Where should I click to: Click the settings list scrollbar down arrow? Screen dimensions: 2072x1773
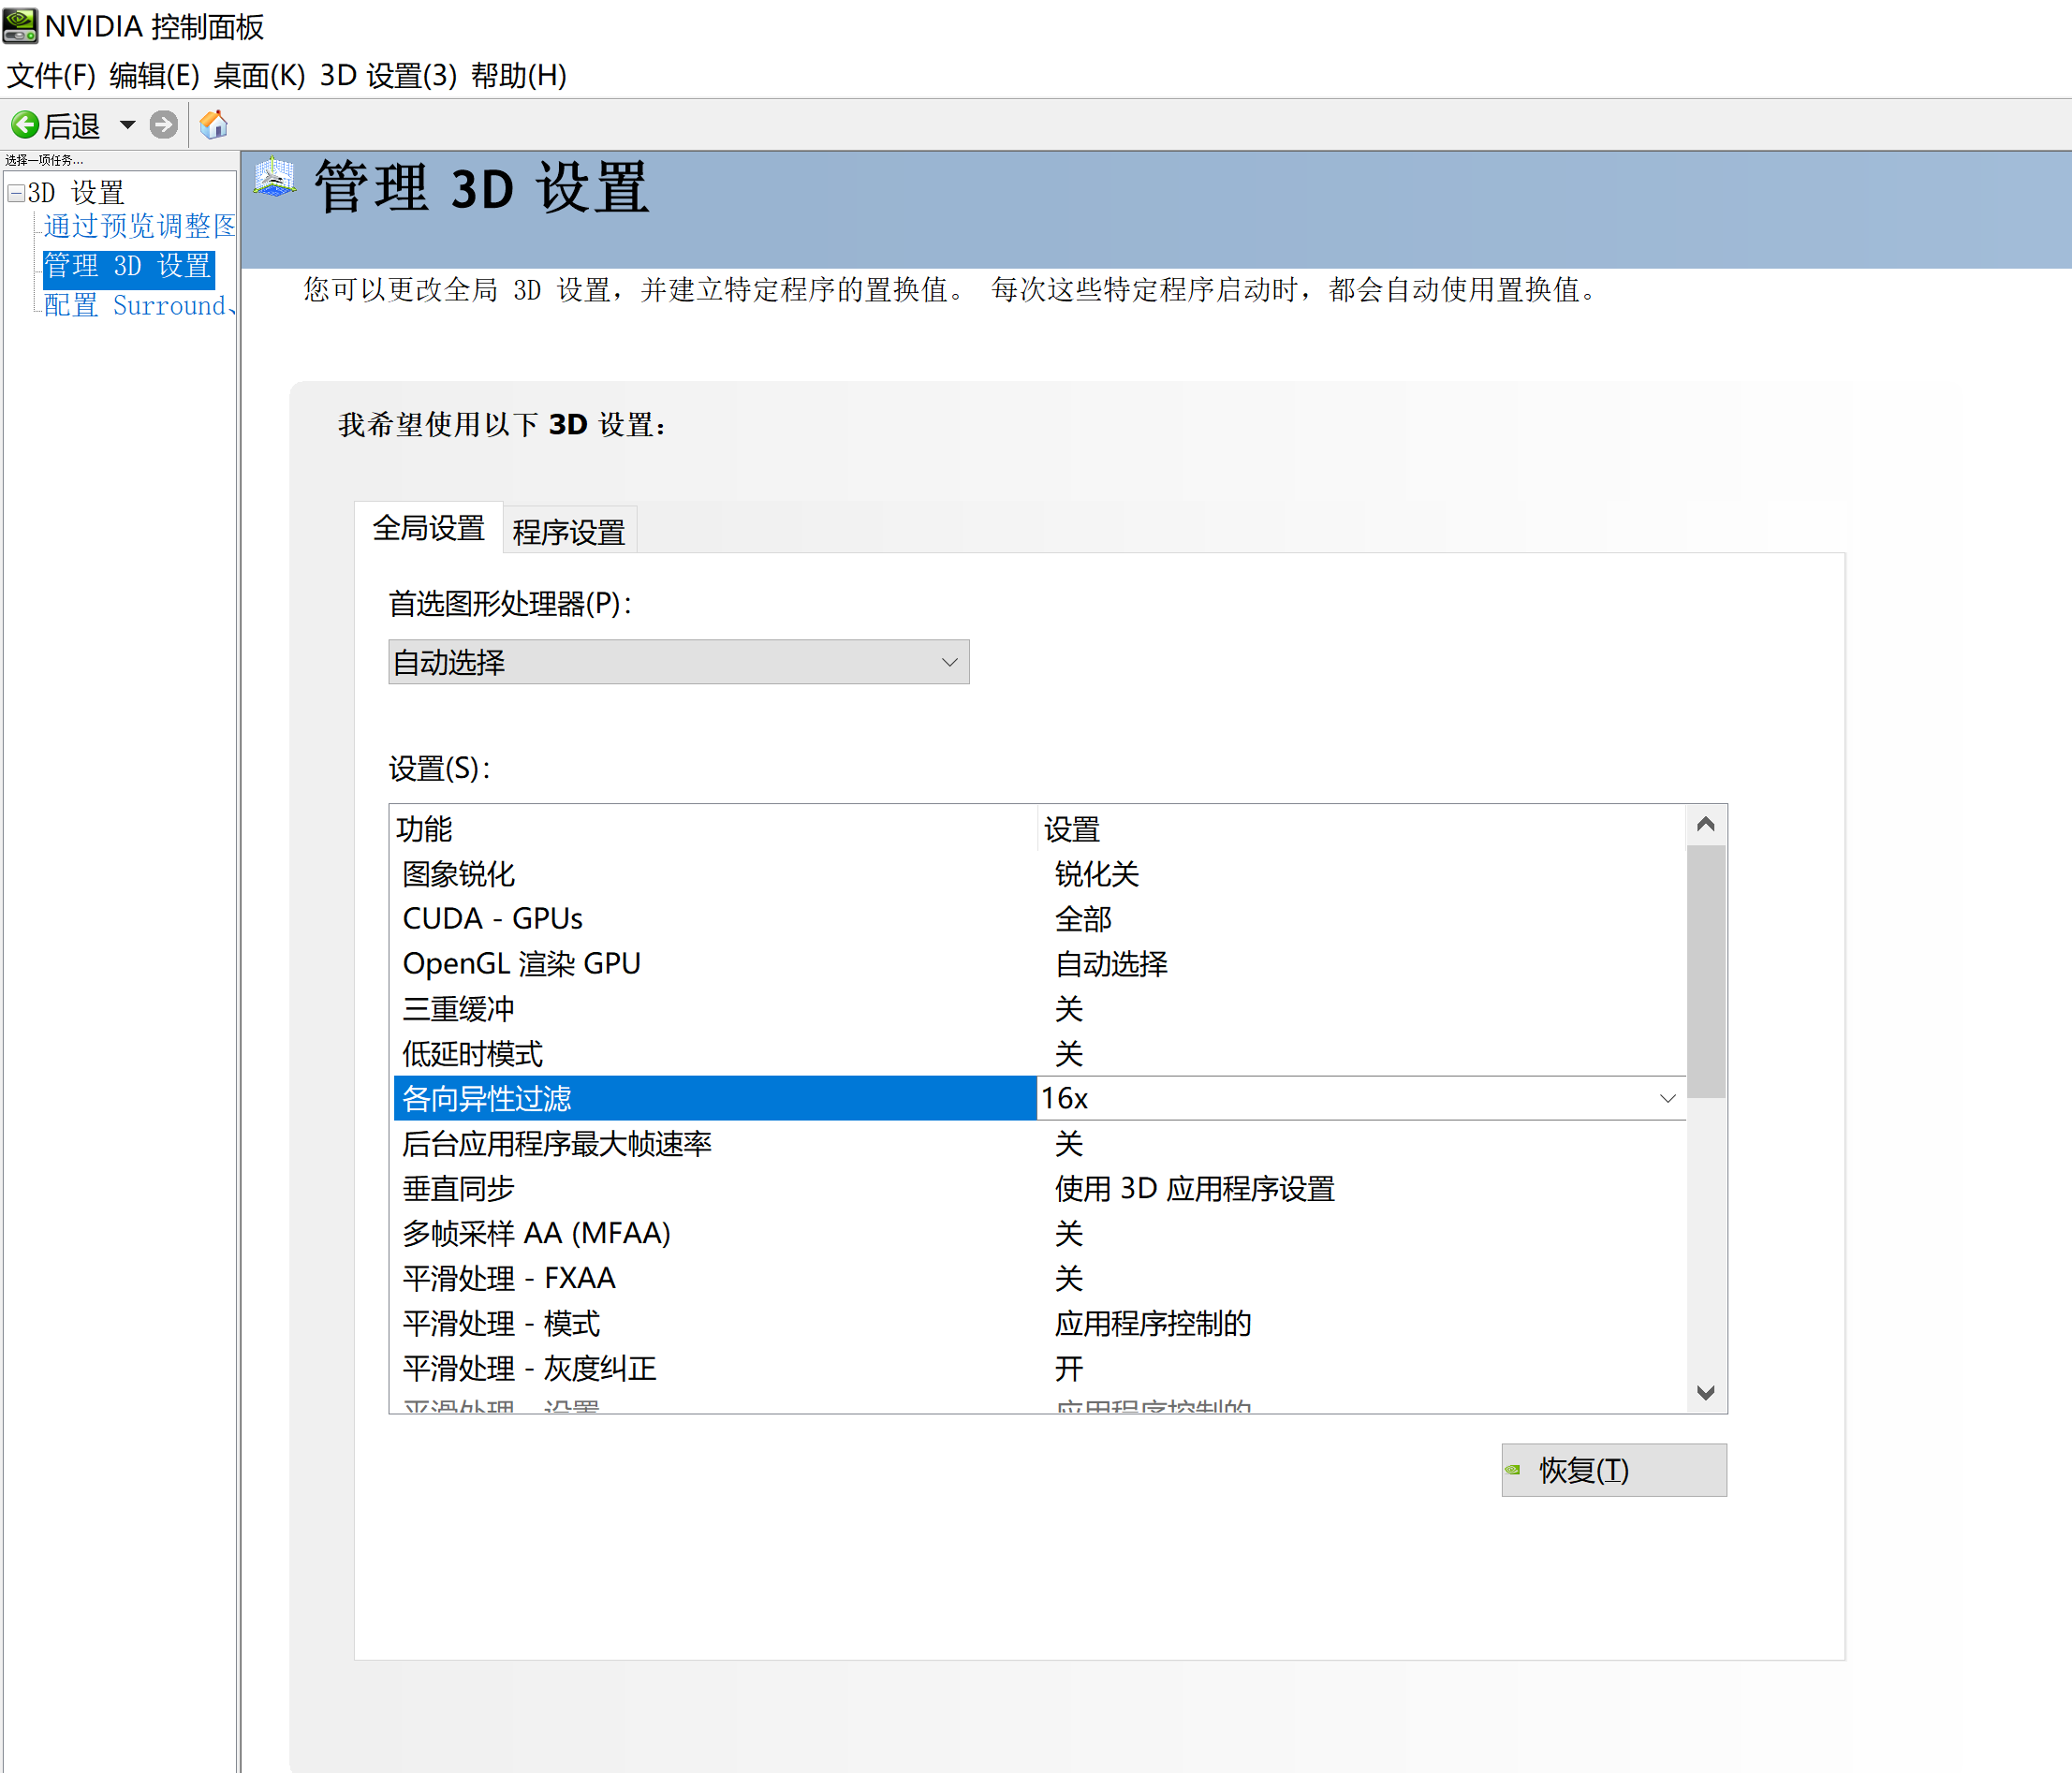click(x=1706, y=1393)
